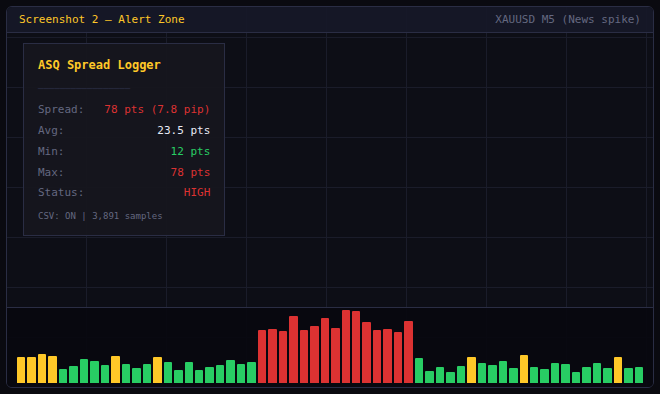This screenshot has height=394, width=660.
Task: Select the green minimum value 12 pts
Action: pyautogui.click(x=190, y=152)
